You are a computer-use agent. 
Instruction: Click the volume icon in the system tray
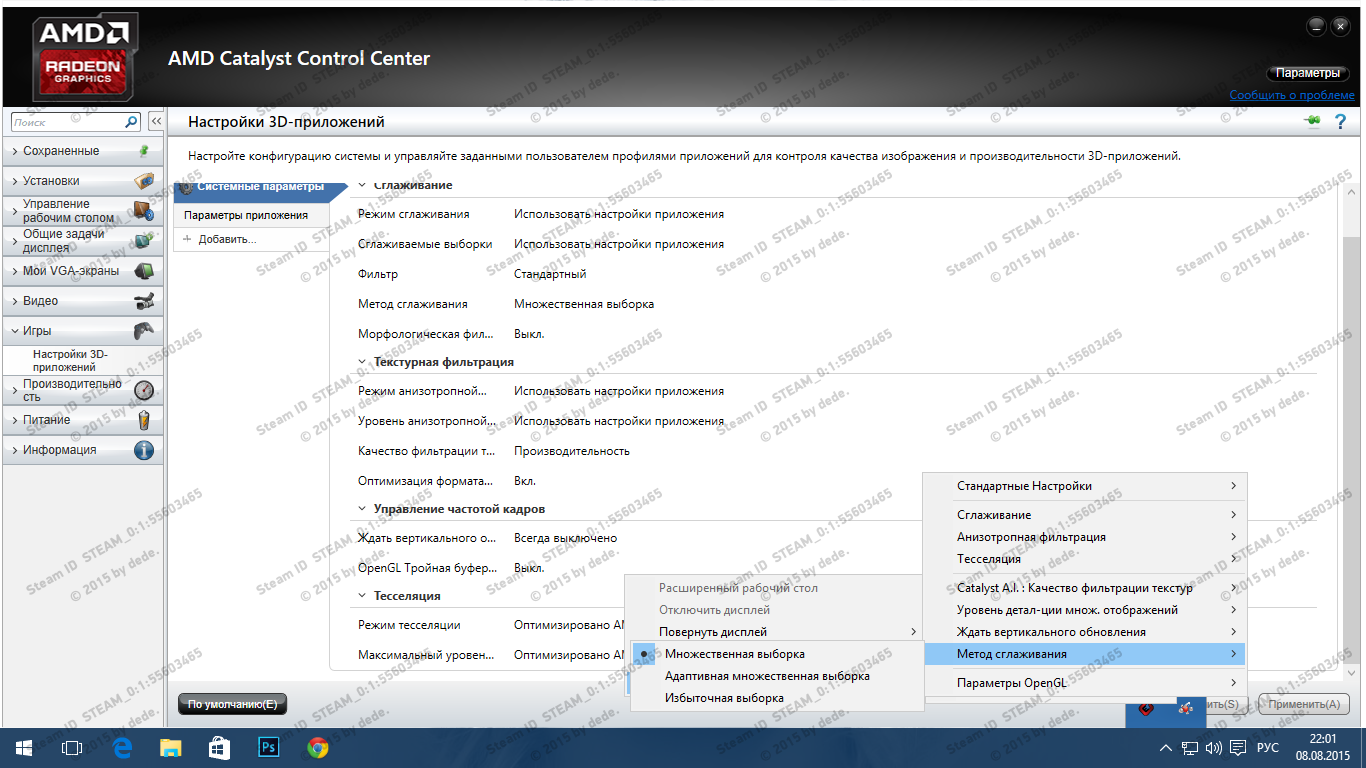(x=1214, y=748)
